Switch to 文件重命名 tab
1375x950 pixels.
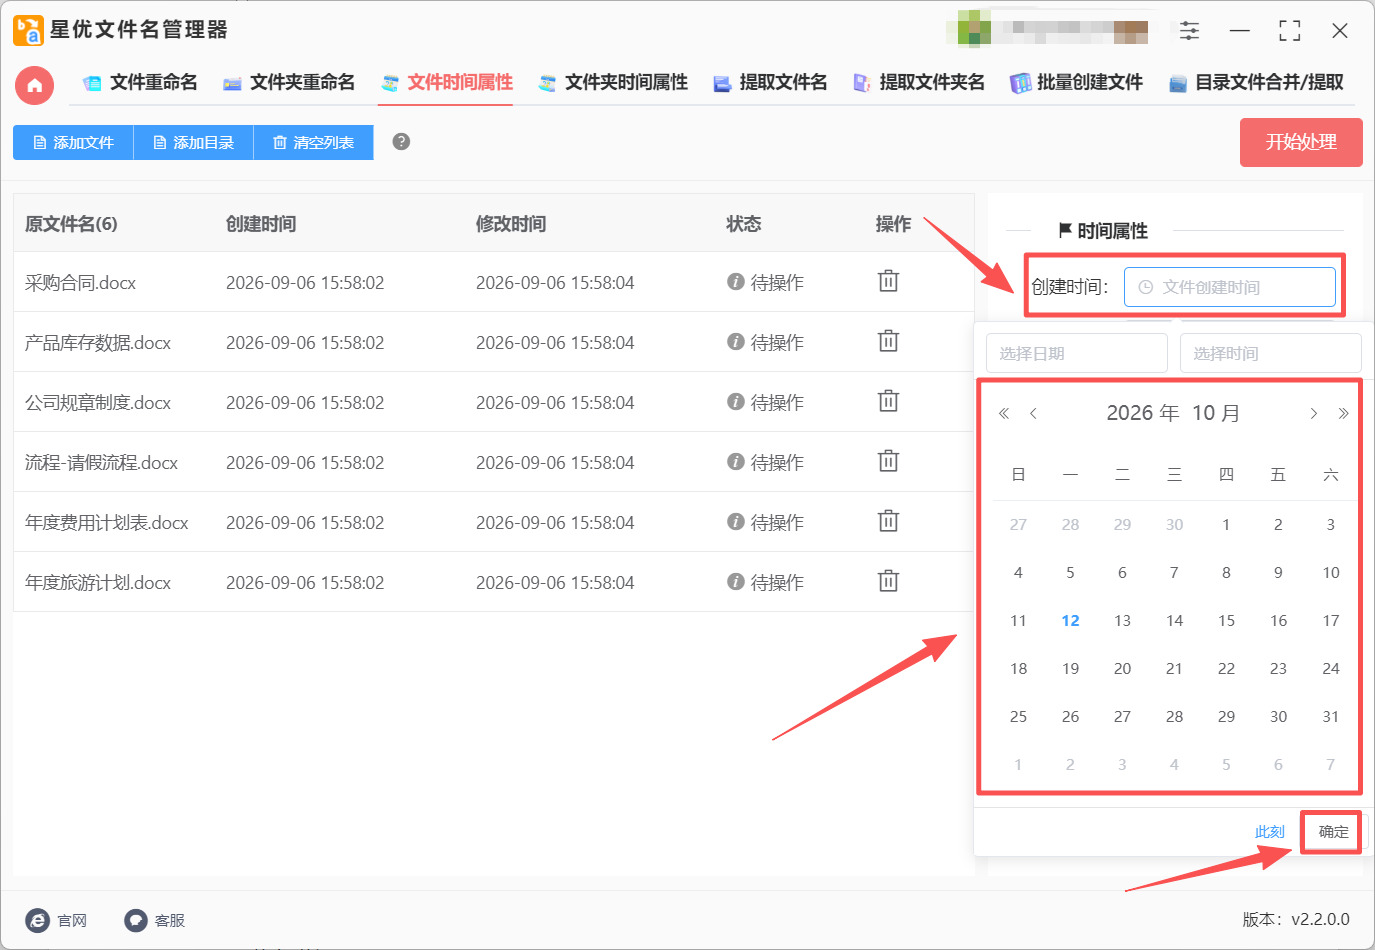pos(140,82)
